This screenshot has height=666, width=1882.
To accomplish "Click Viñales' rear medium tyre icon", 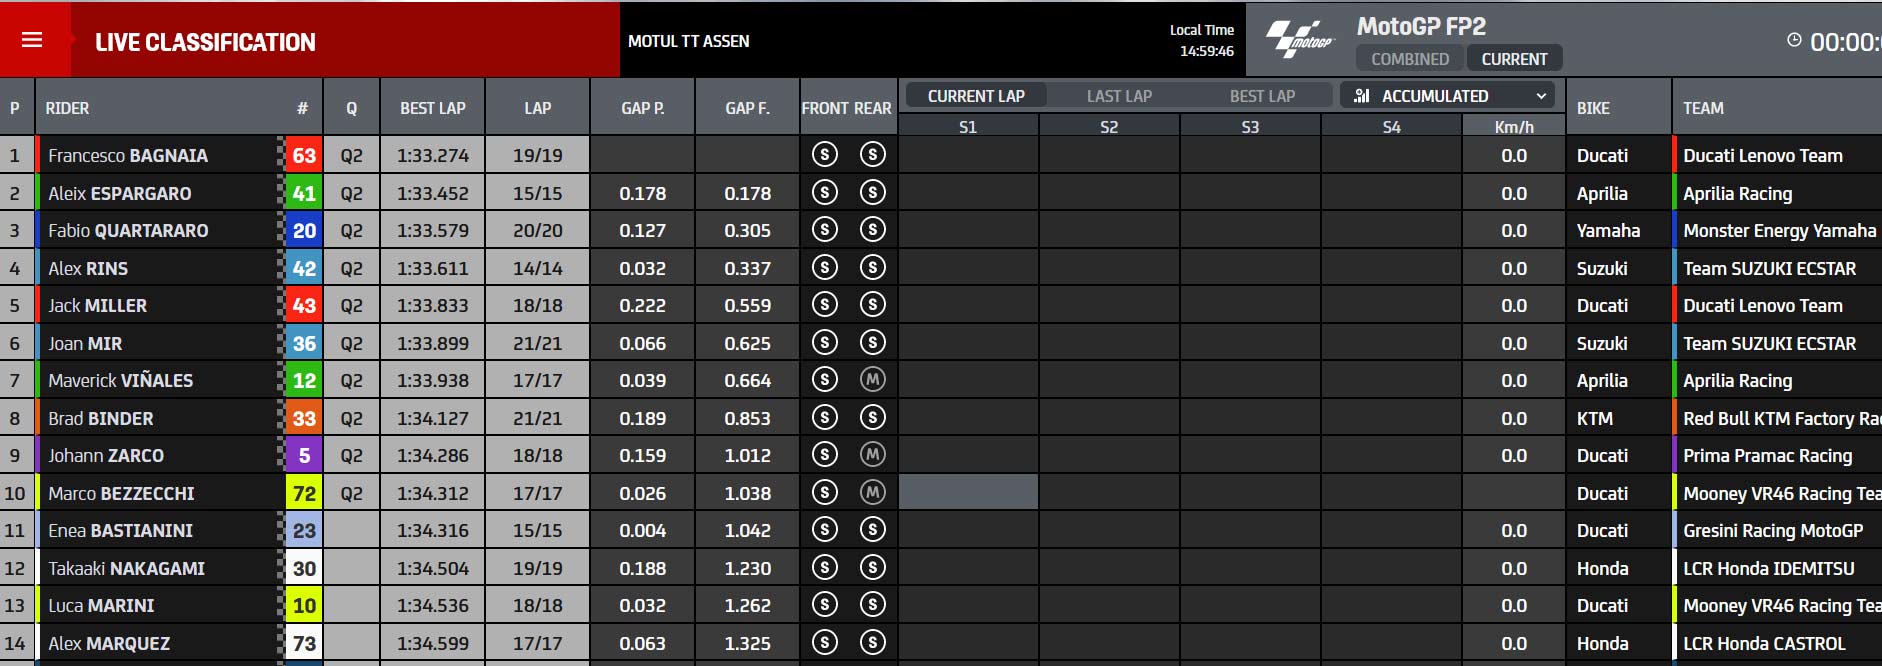I will point(873,379).
